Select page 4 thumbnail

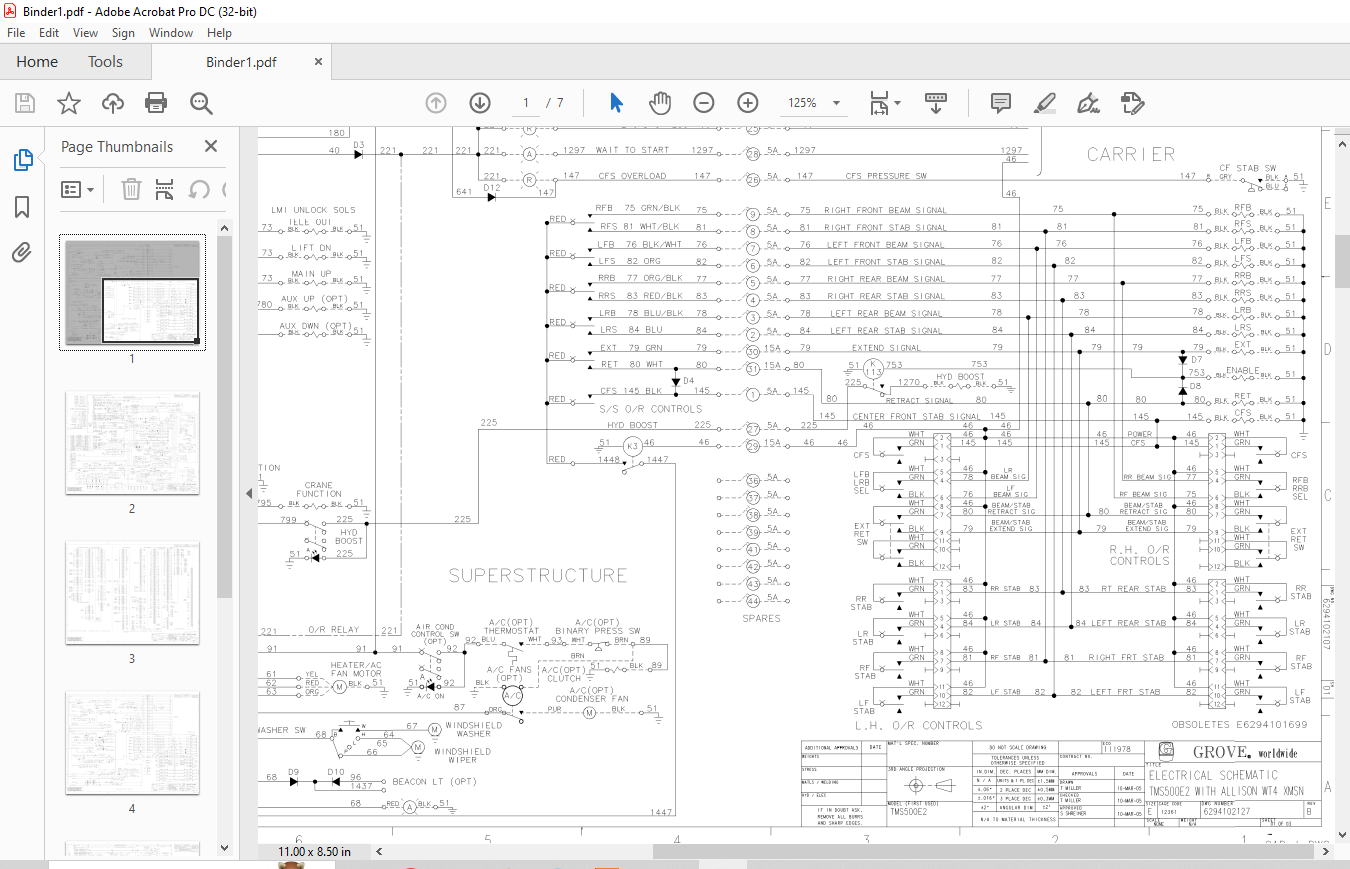[132, 744]
